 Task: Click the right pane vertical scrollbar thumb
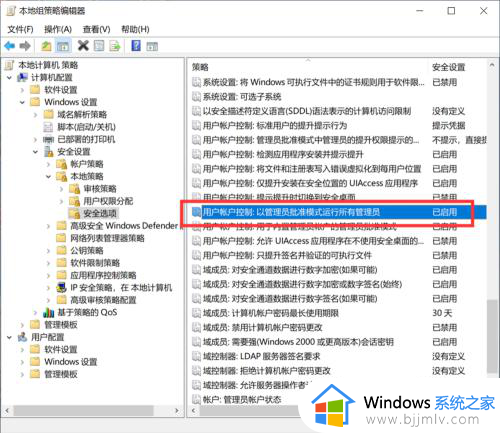[491, 337]
